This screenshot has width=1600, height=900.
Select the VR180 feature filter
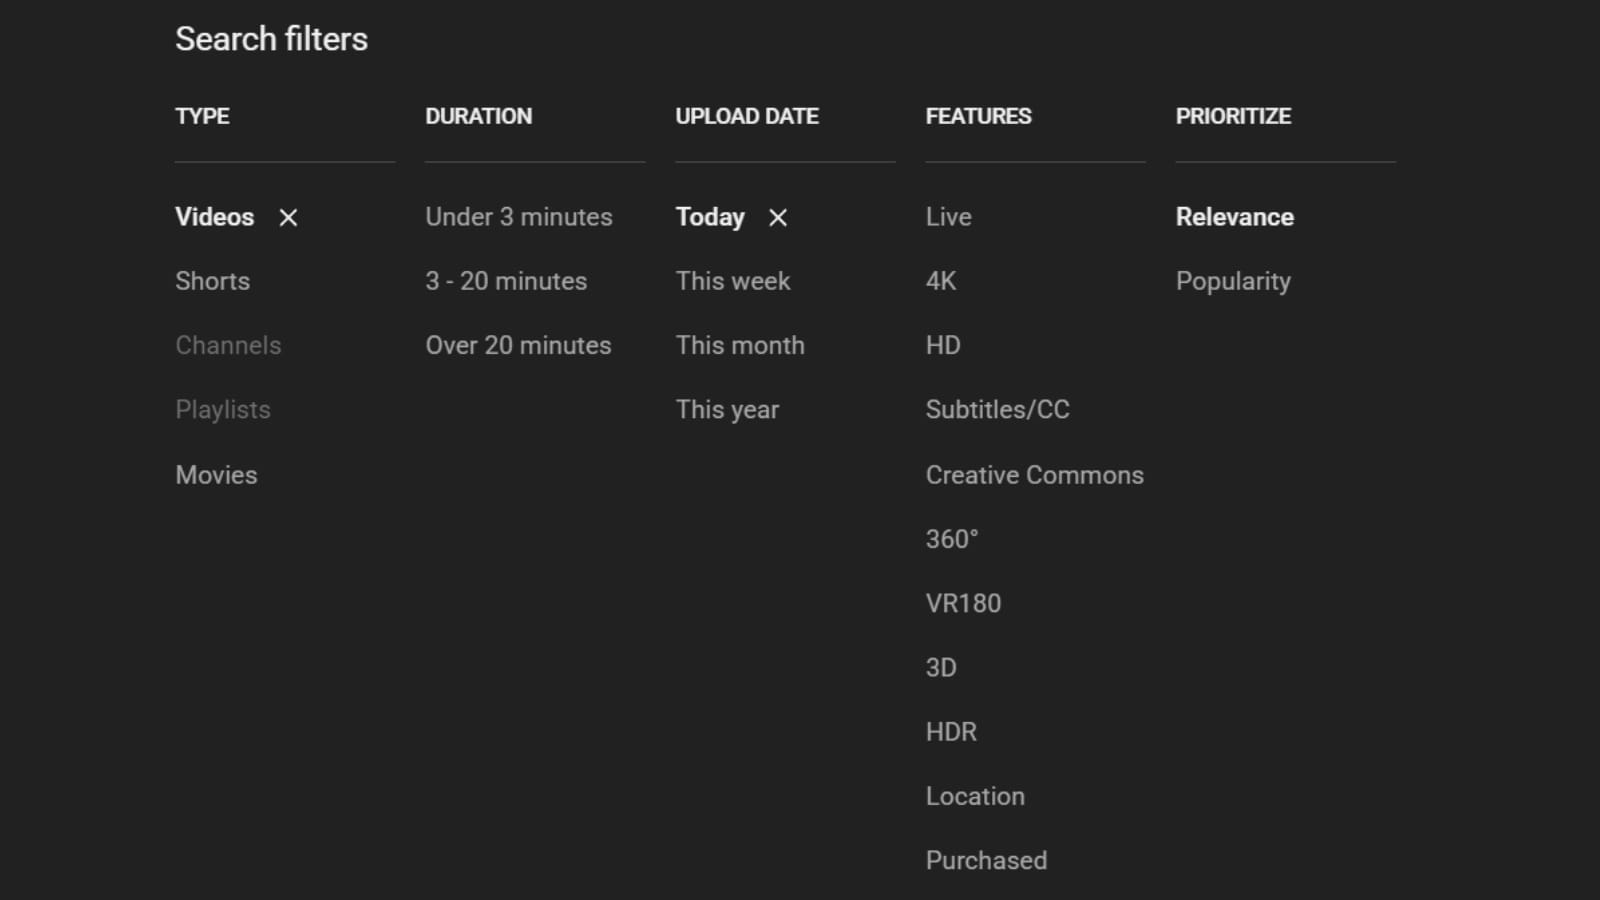pyautogui.click(x=964, y=603)
